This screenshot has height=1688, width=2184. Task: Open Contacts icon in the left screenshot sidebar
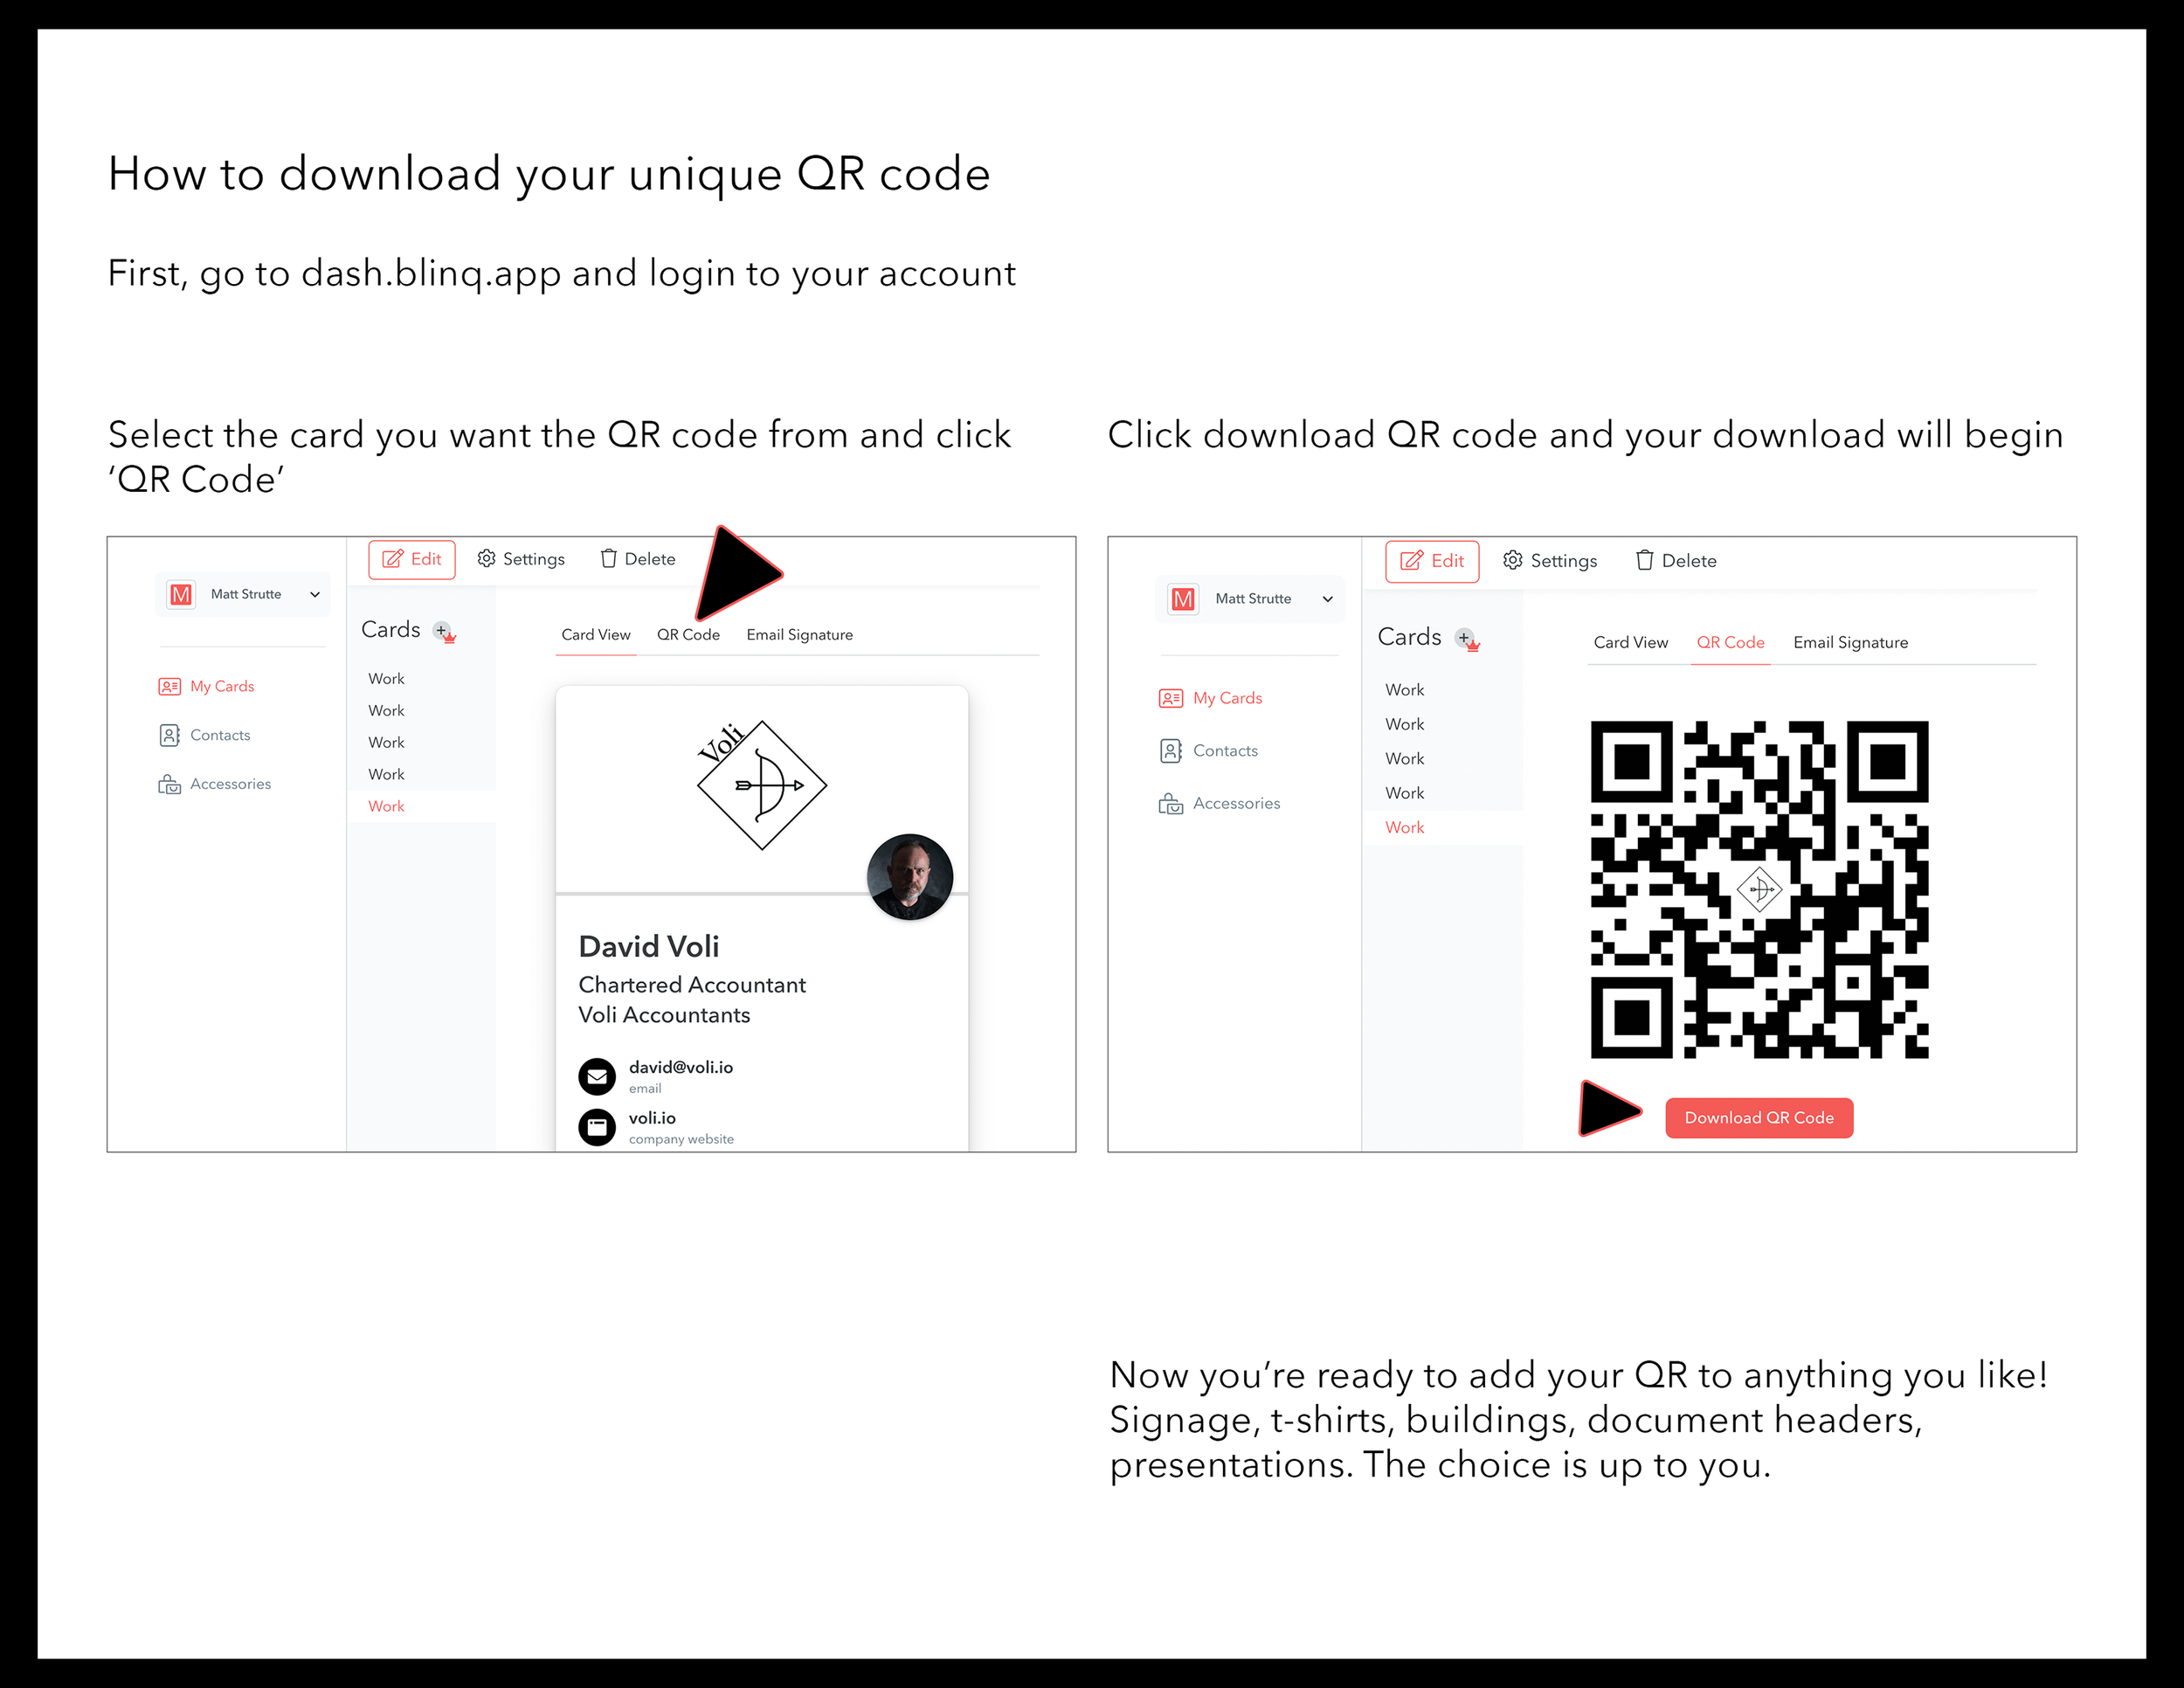(169, 735)
